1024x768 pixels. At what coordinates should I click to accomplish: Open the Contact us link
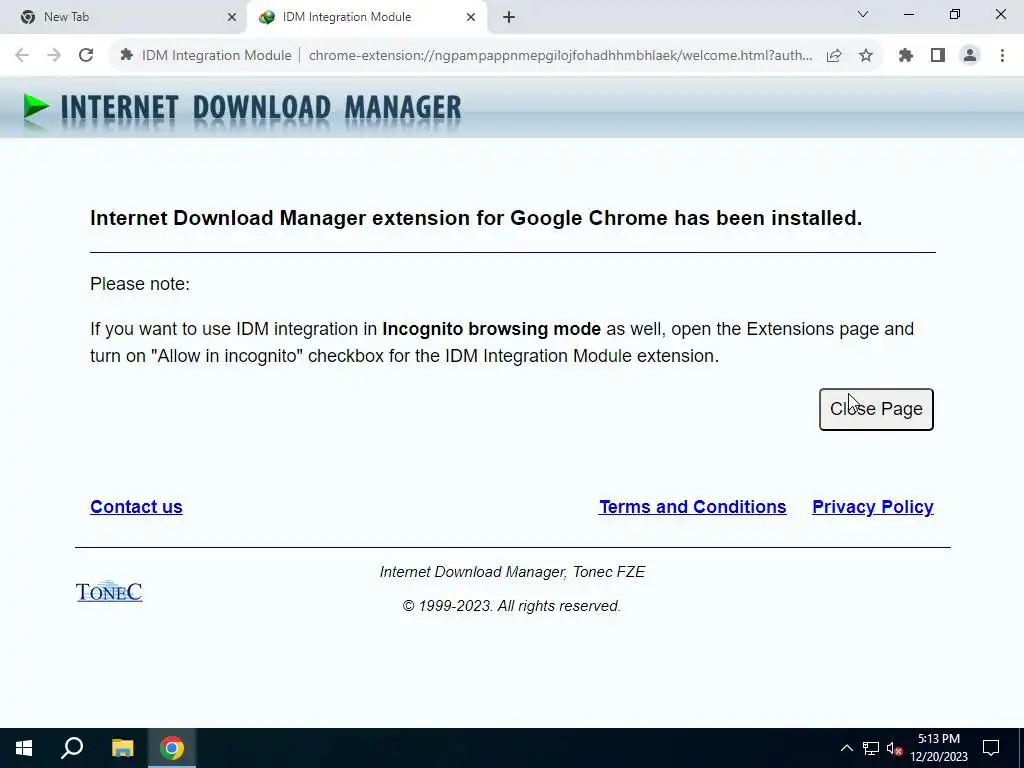pyautogui.click(x=136, y=507)
